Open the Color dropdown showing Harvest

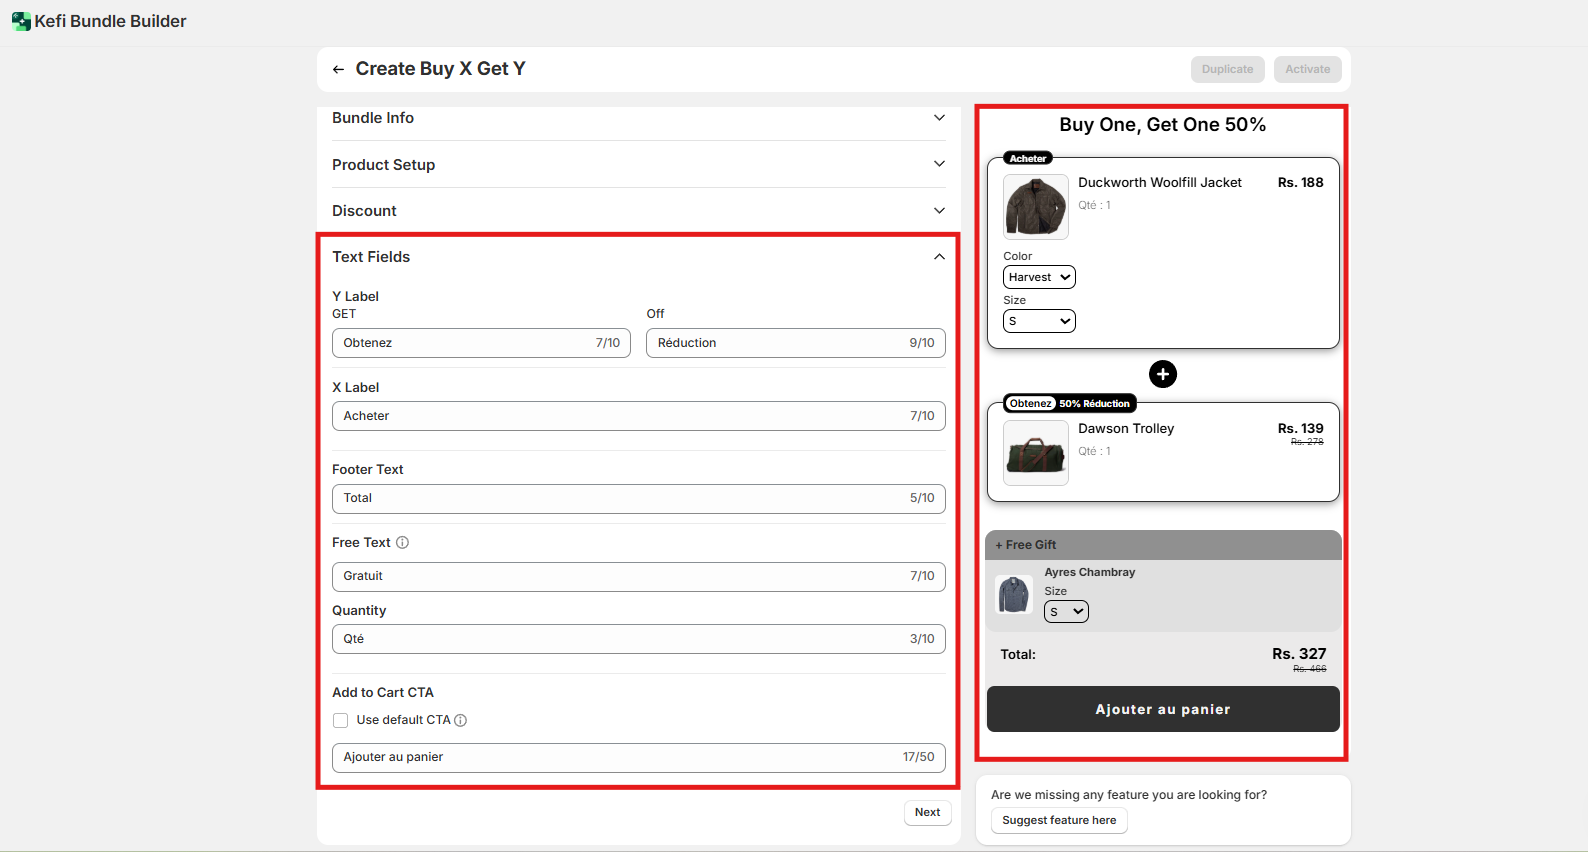pyautogui.click(x=1039, y=277)
